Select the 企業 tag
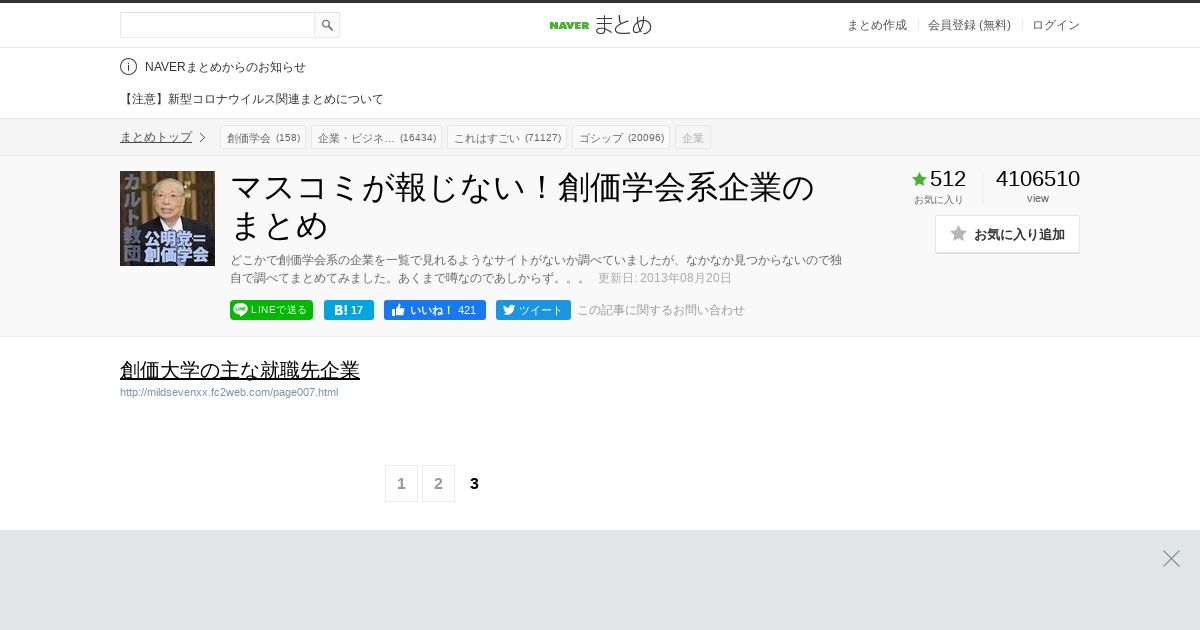1200x630 pixels. [693, 137]
